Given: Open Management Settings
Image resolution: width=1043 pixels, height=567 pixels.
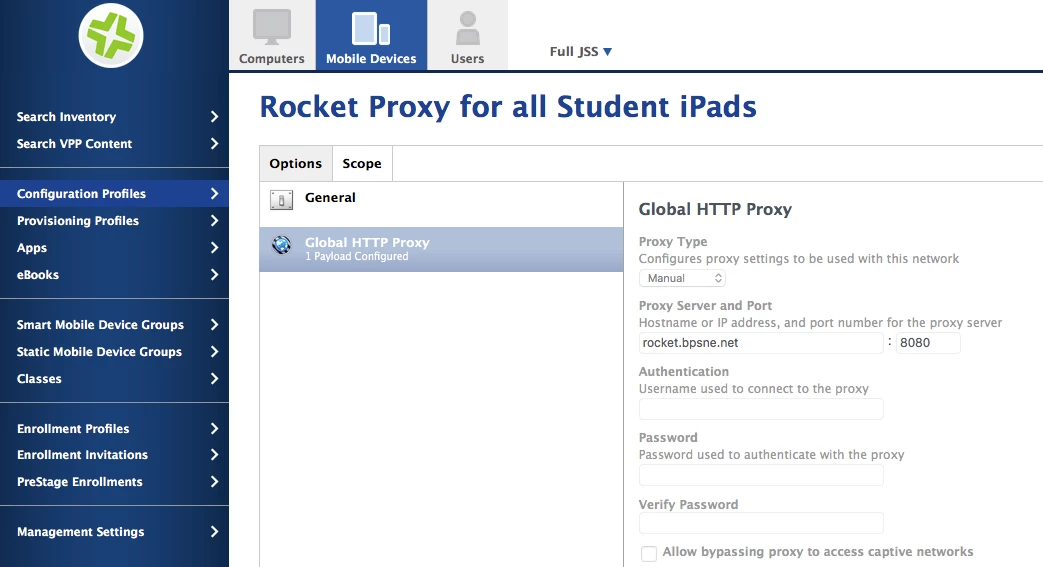Looking at the screenshot, I should [x=114, y=532].
